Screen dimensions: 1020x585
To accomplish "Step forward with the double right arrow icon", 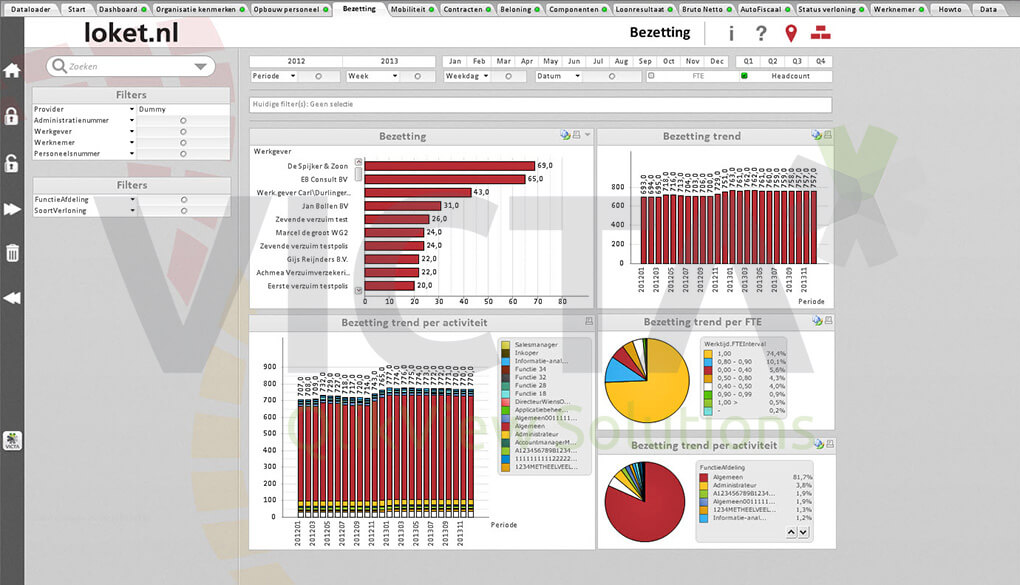I will [x=12, y=209].
